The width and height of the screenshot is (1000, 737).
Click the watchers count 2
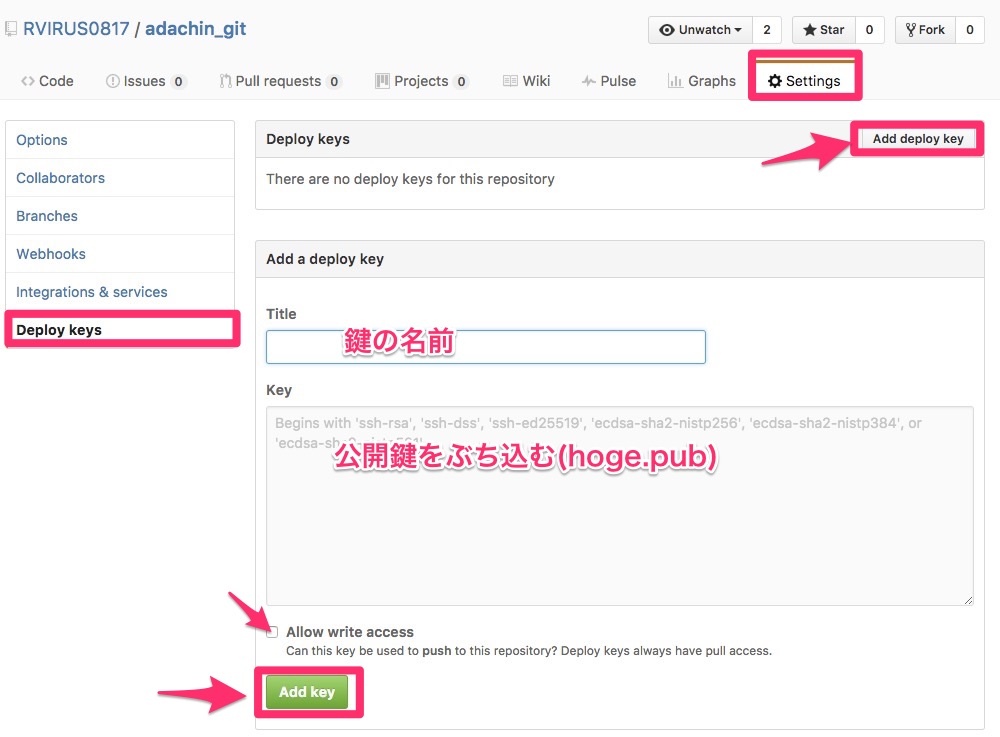[x=767, y=30]
